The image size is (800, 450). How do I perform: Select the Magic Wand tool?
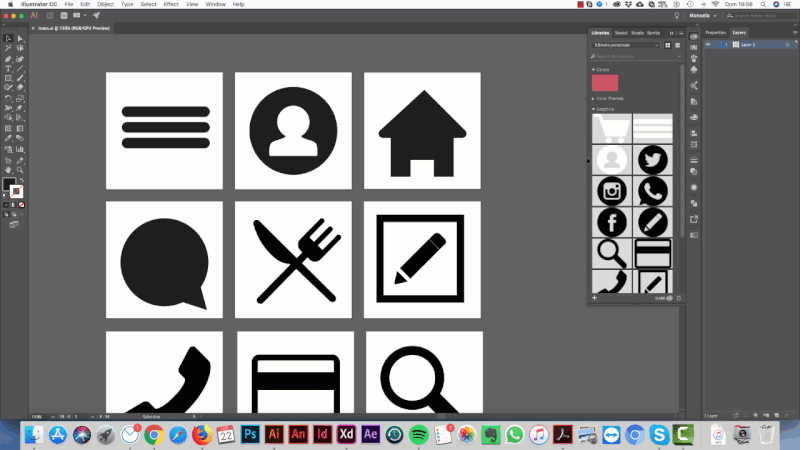pyautogui.click(x=8, y=48)
